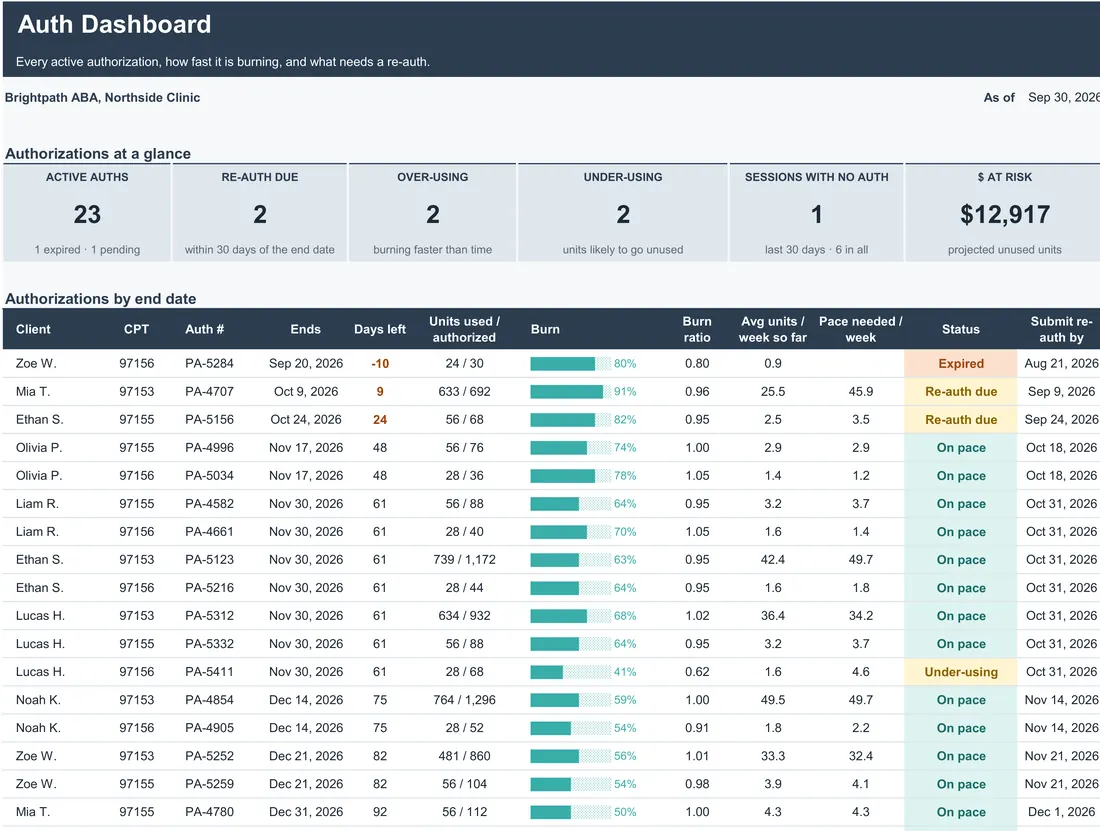Image resolution: width=1100 pixels, height=831 pixels.
Task: Click the 45.9 pace needed cell
Action: (x=861, y=391)
